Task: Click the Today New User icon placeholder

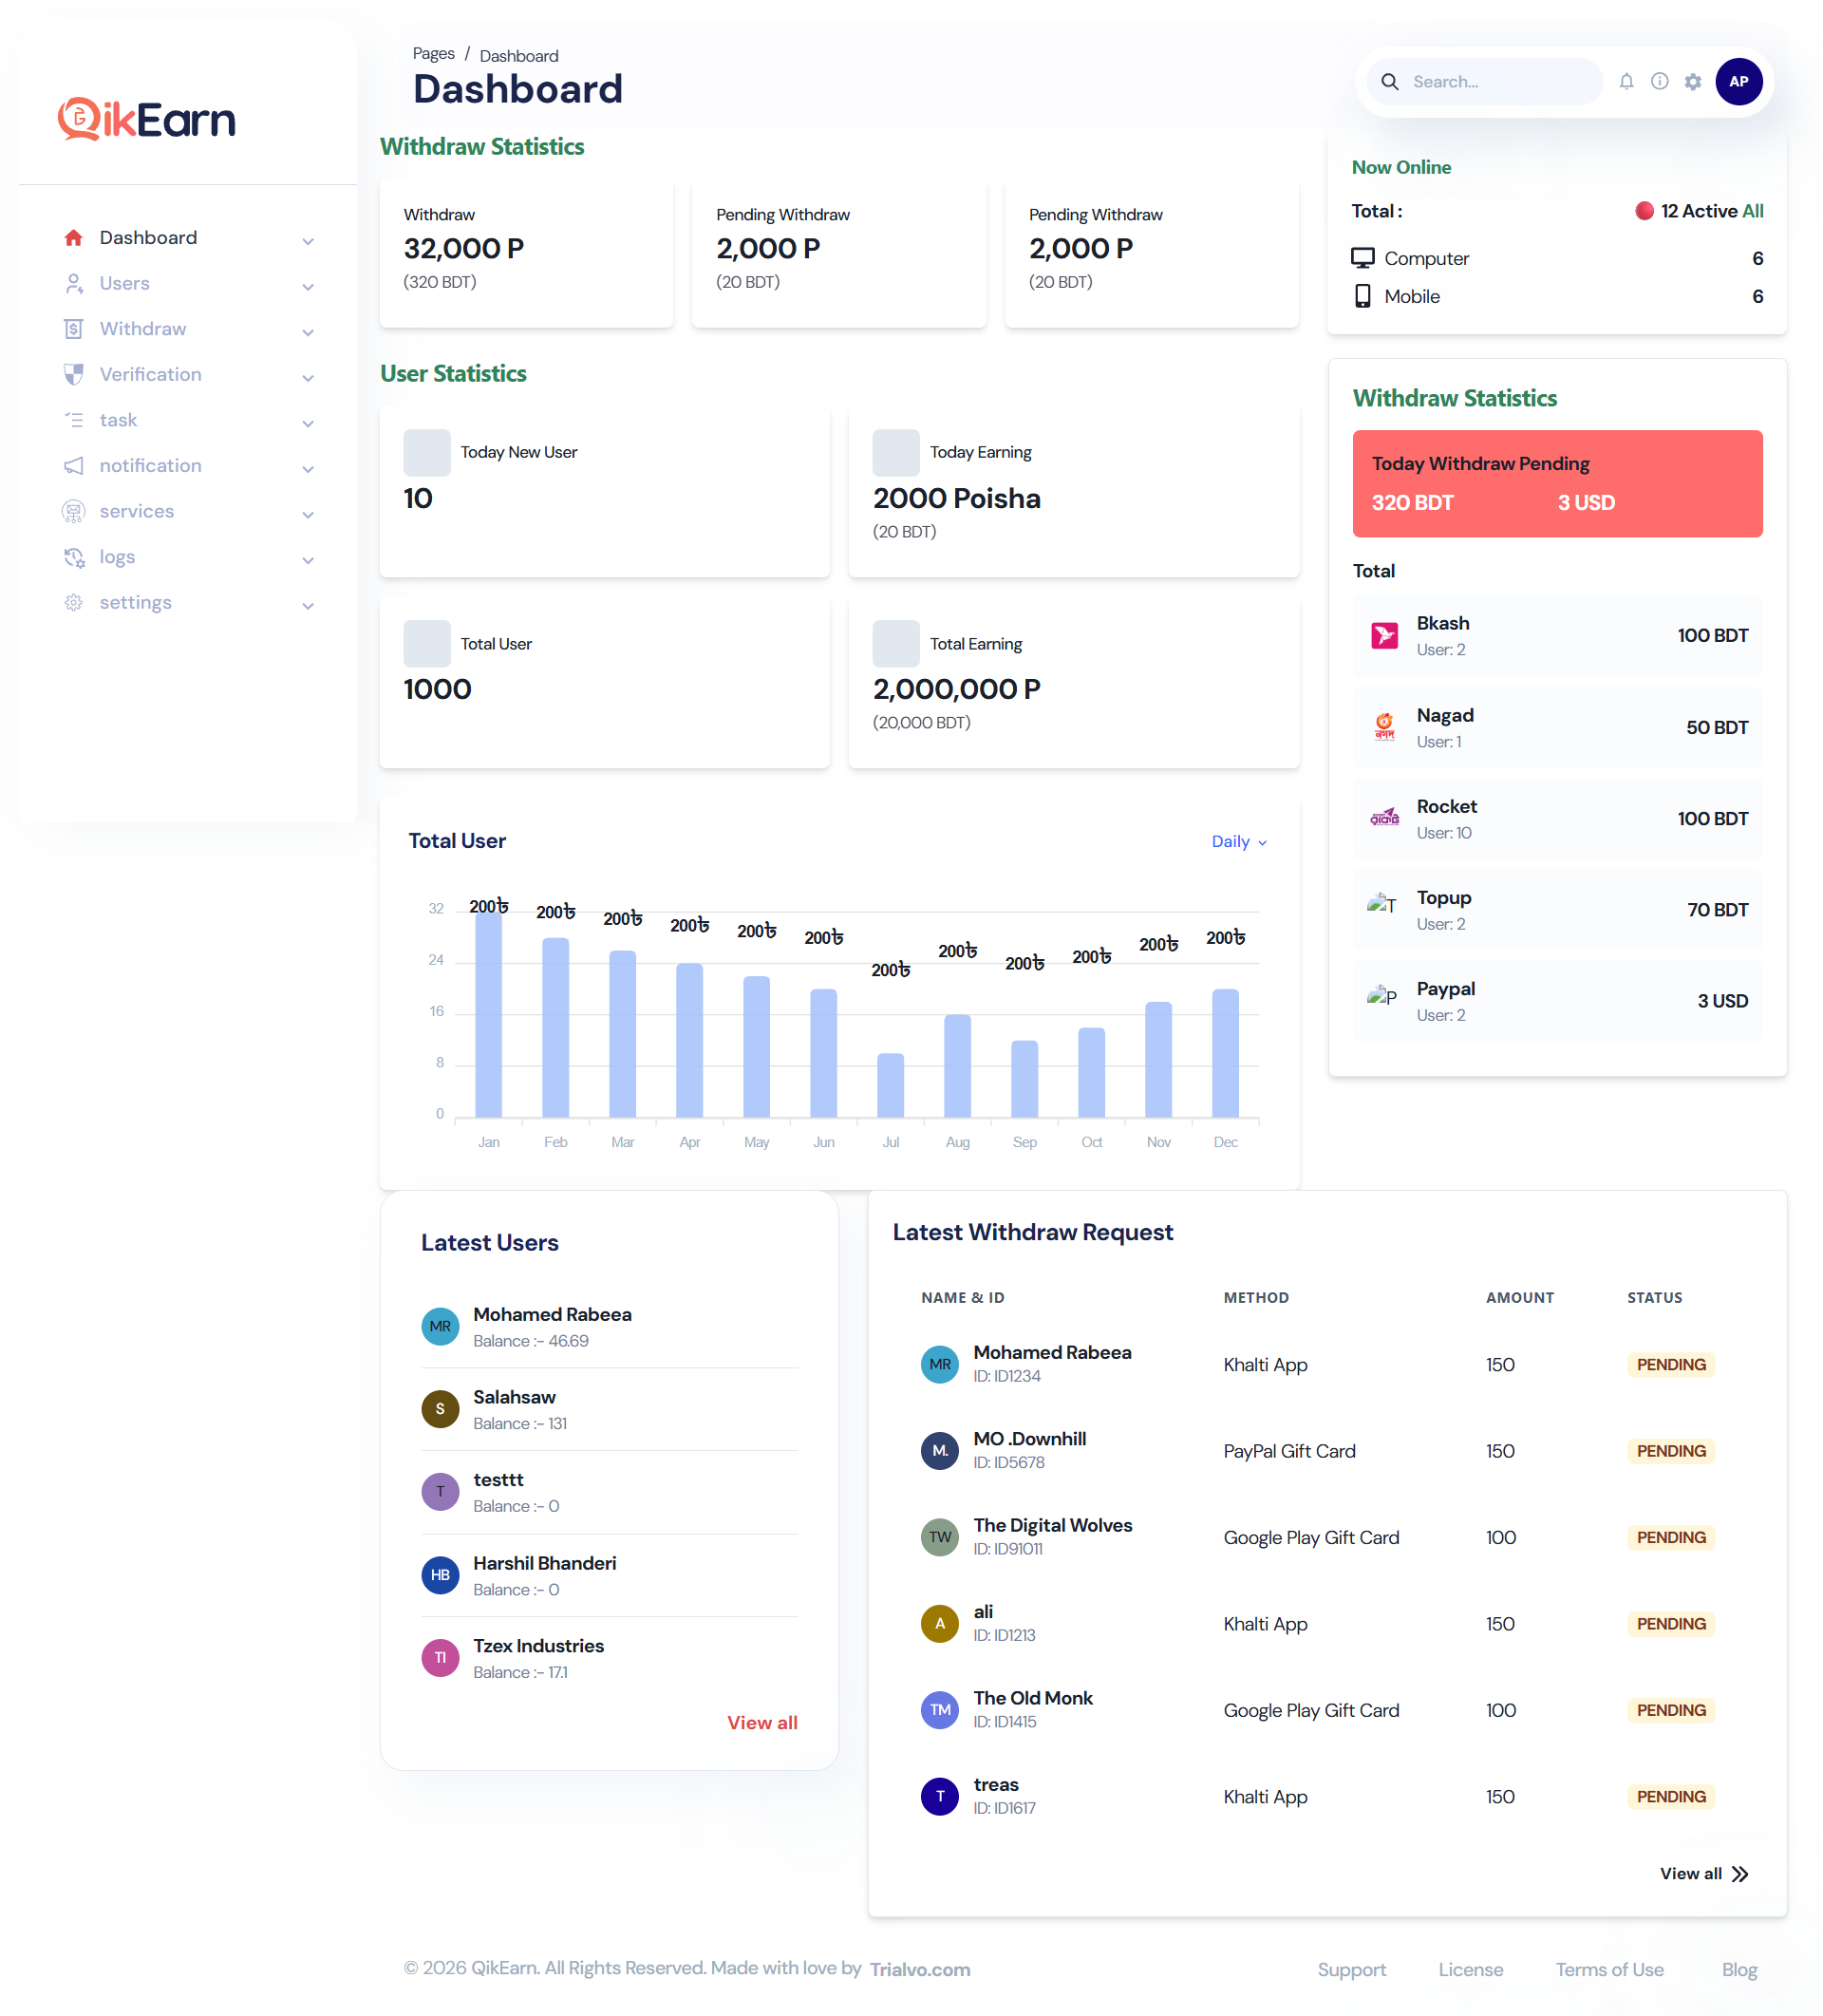Action: click(x=427, y=453)
